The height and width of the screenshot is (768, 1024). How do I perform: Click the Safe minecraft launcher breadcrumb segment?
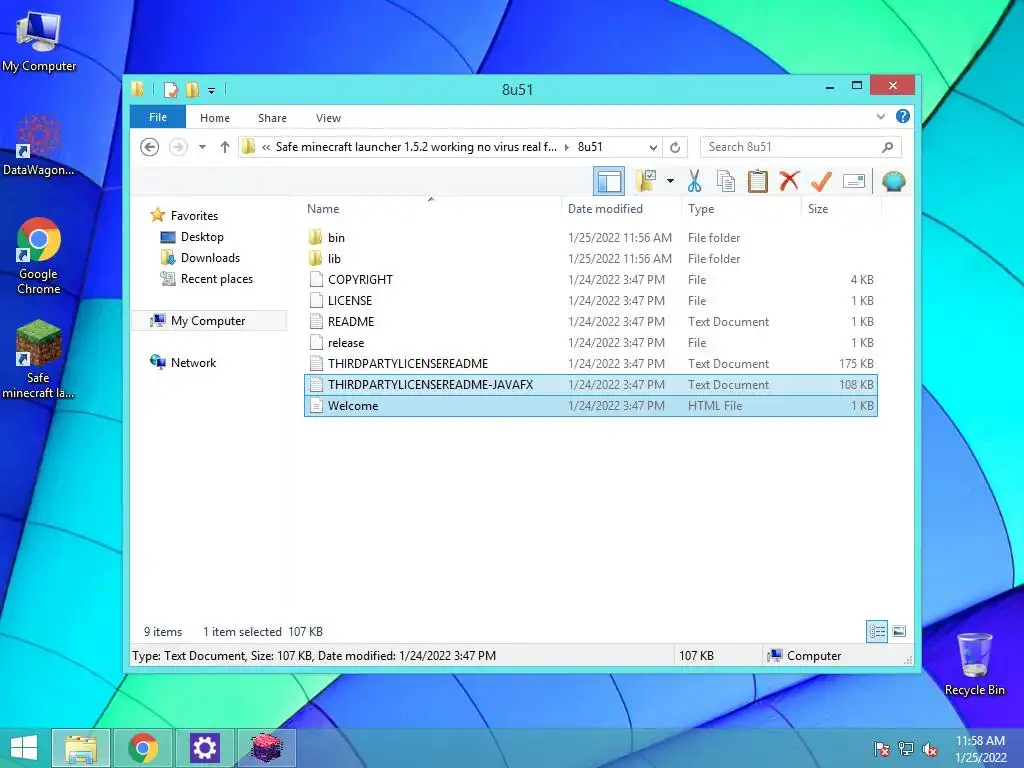coord(416,147)
